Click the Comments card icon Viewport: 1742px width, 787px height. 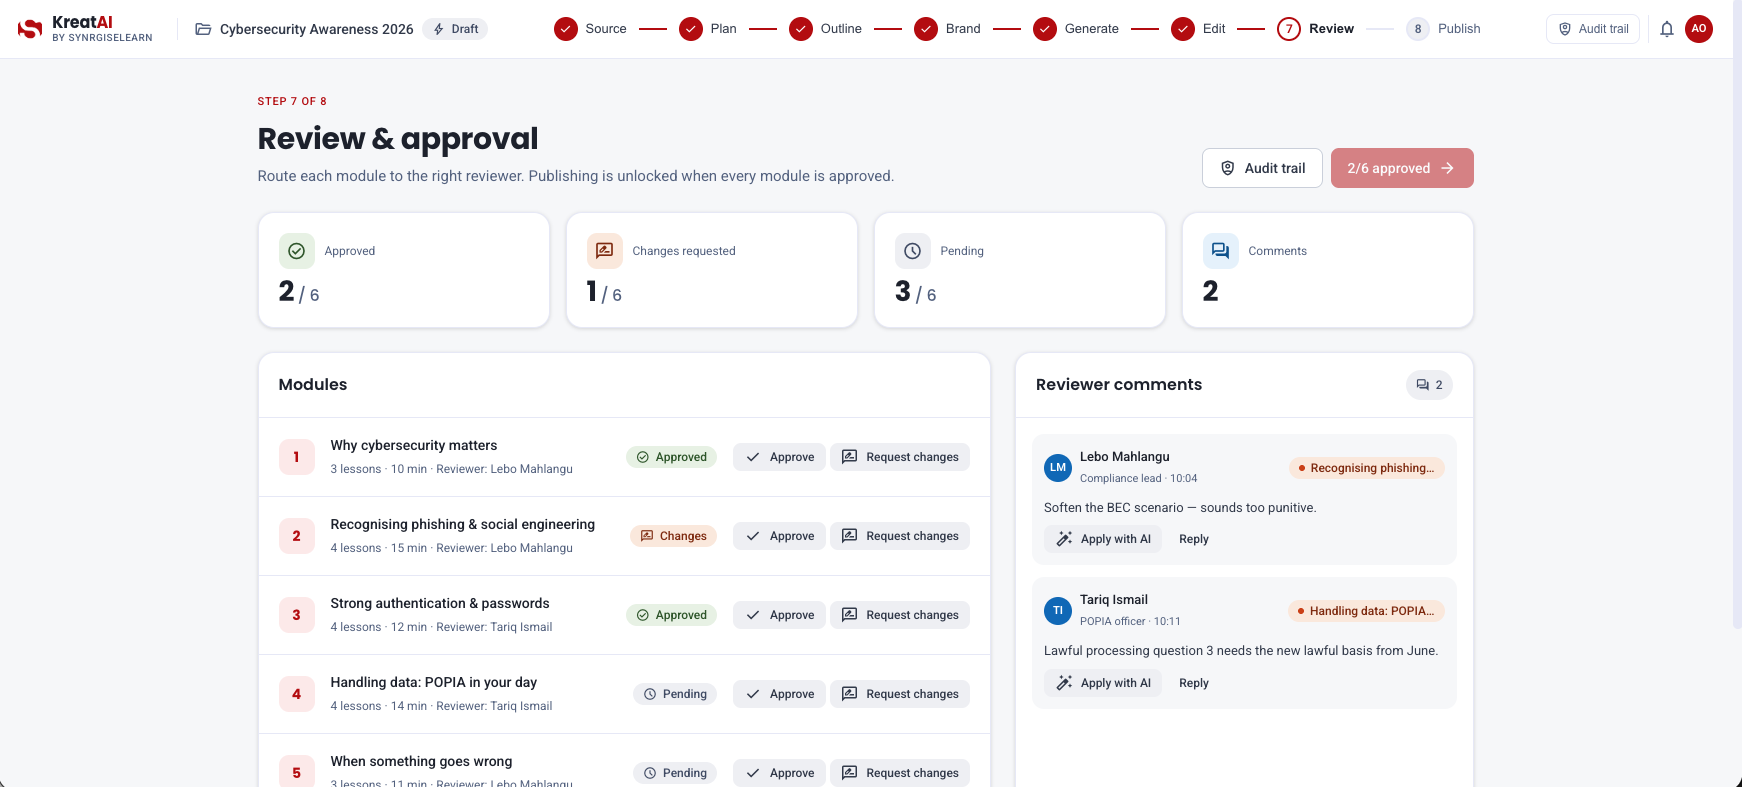point(1221,251)
